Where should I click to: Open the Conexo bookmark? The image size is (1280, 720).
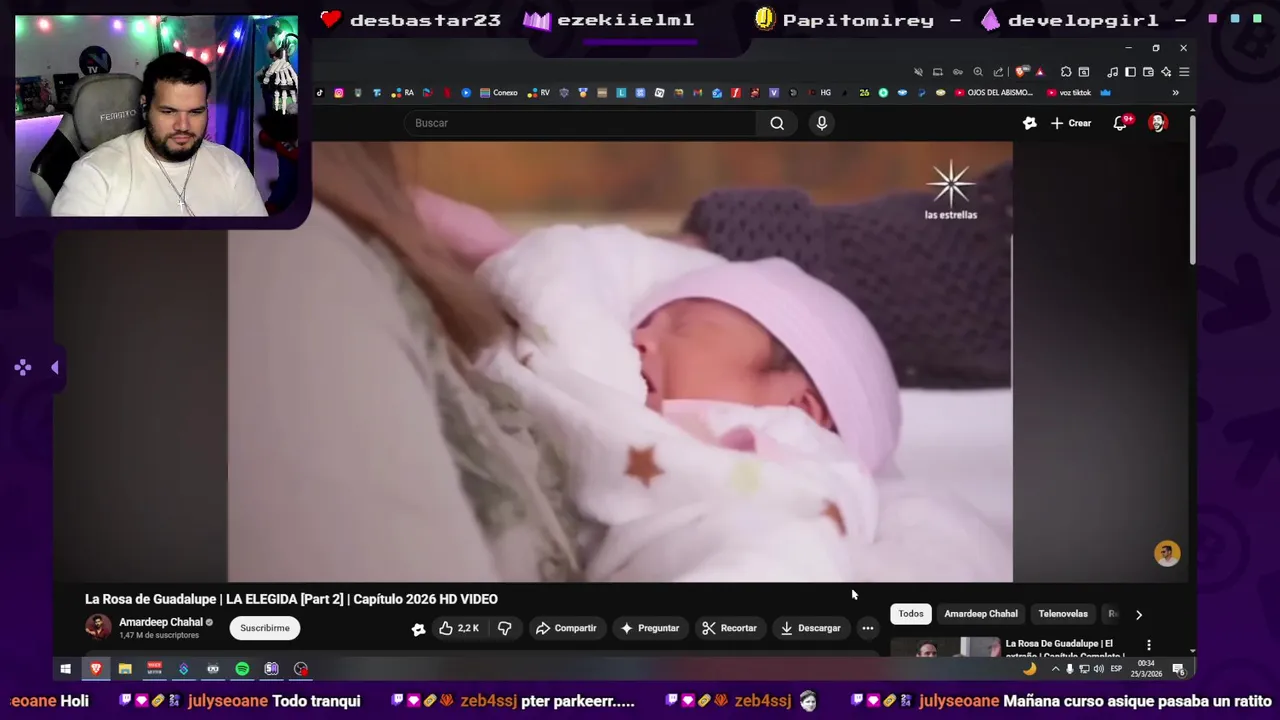point(498,93)
